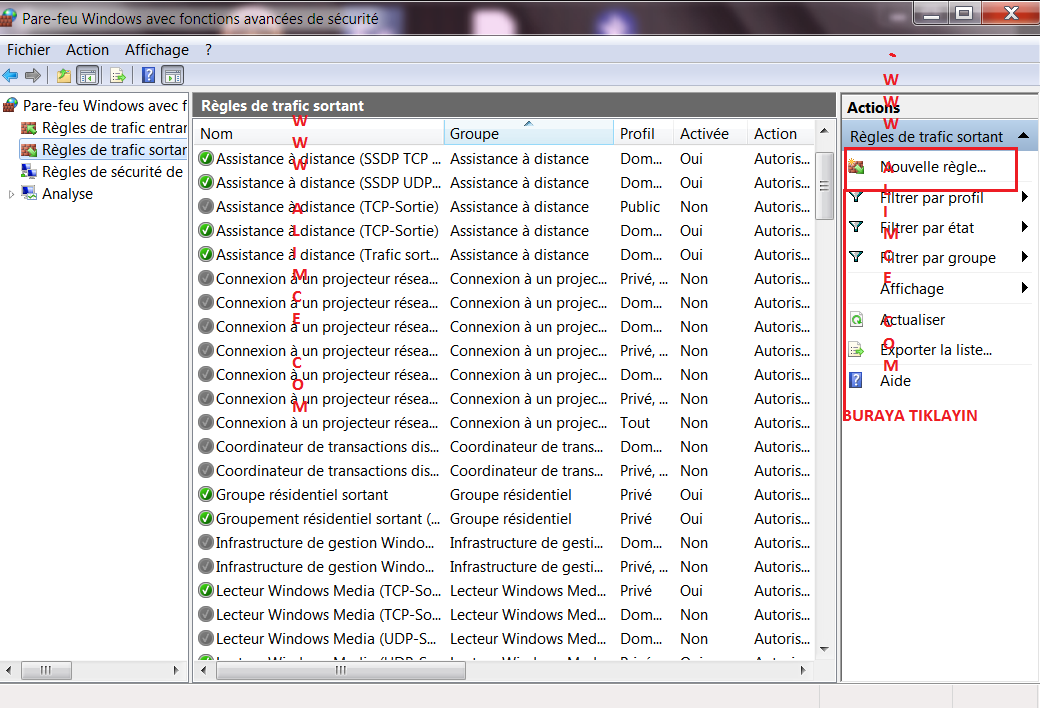
Task: Click the Tout profile cell
Action: [x=635, y=423]
